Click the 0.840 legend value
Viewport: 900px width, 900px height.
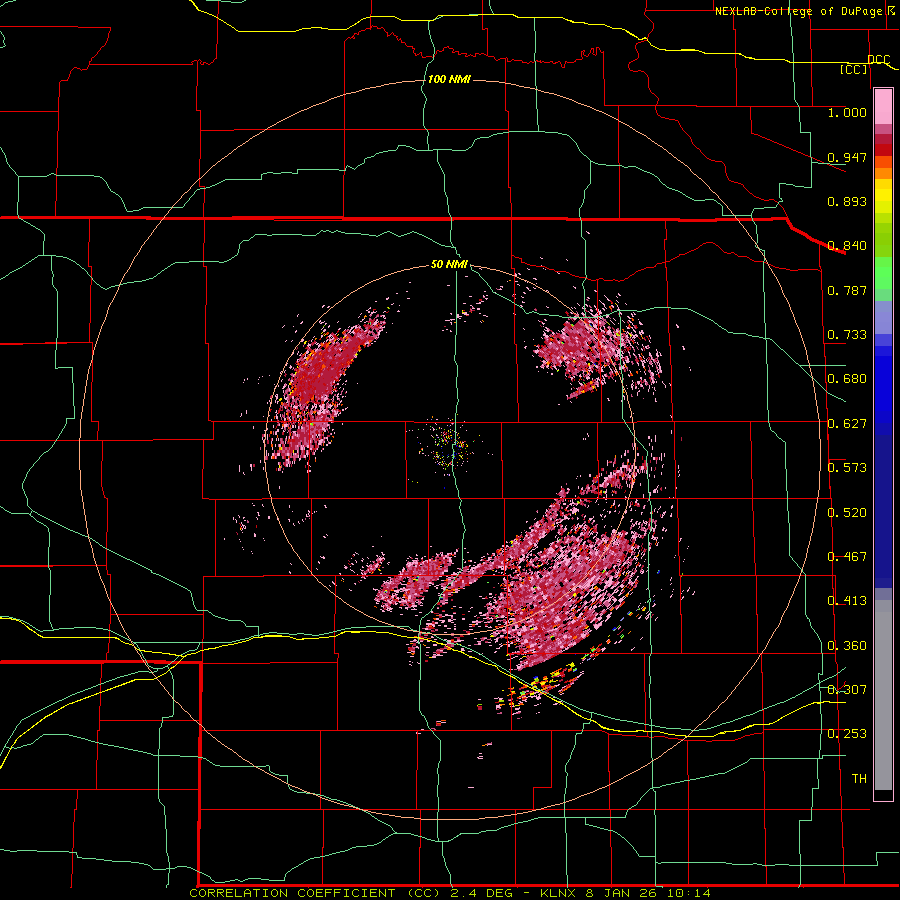[x=847, y=246]
